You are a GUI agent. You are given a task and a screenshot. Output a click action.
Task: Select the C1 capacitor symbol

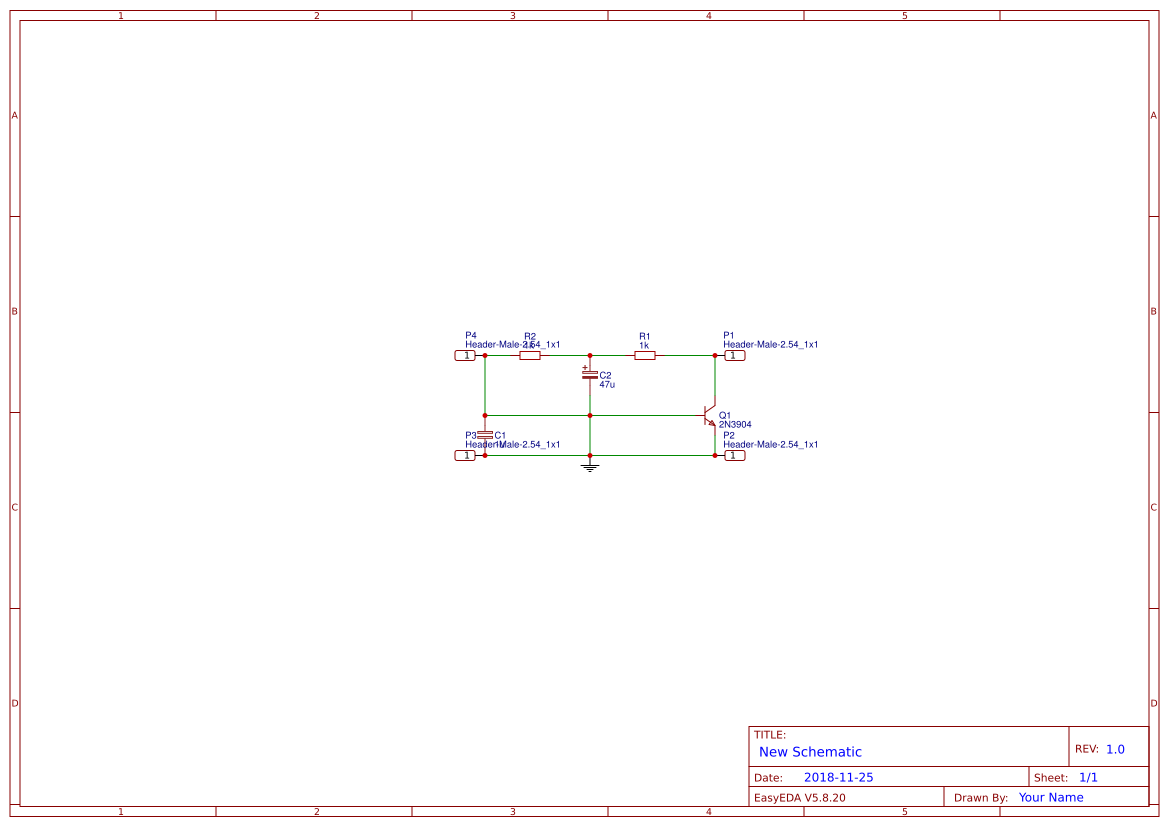(485, 435)
